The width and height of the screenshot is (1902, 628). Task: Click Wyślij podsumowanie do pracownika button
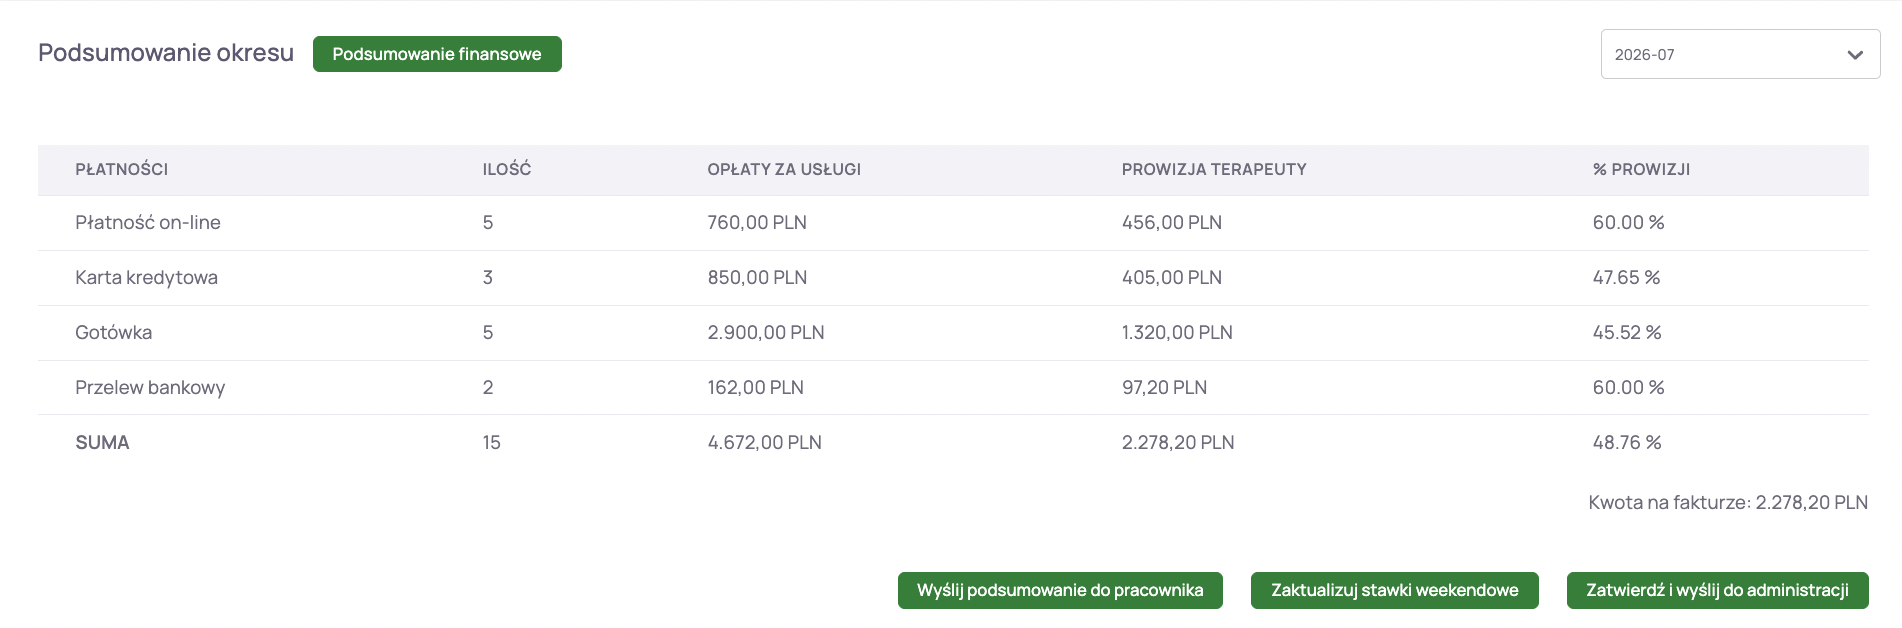click(1060, 590)
